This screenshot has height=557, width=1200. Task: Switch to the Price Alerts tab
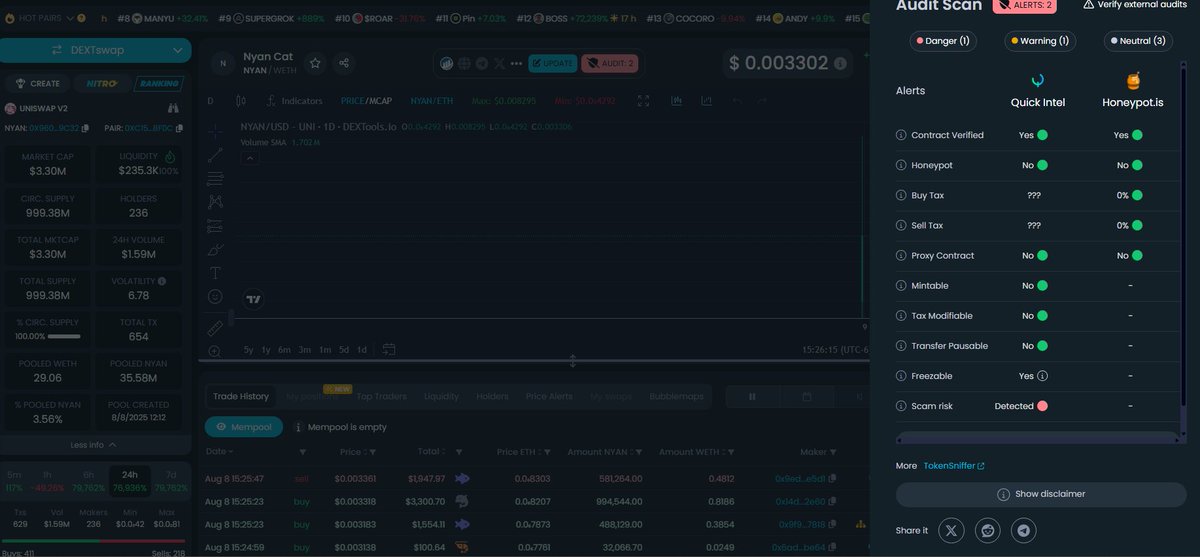point(549,396)
